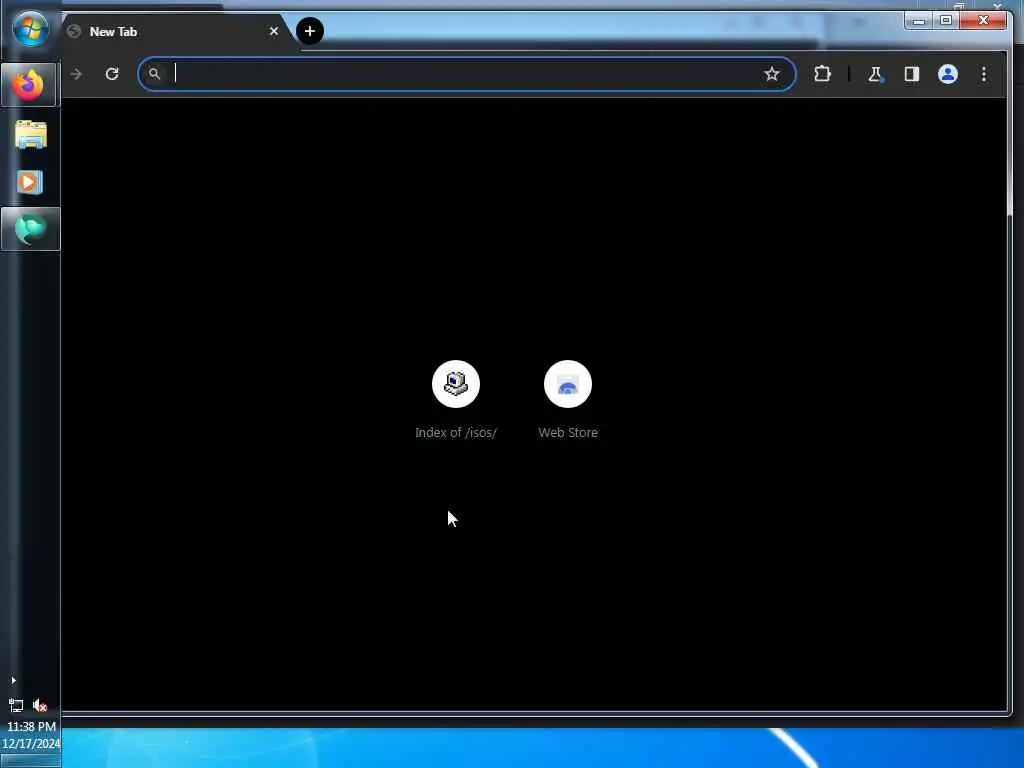Toggle the side panel icon
This screenshot has width=1024, height=768.
(x=912, y=74)
